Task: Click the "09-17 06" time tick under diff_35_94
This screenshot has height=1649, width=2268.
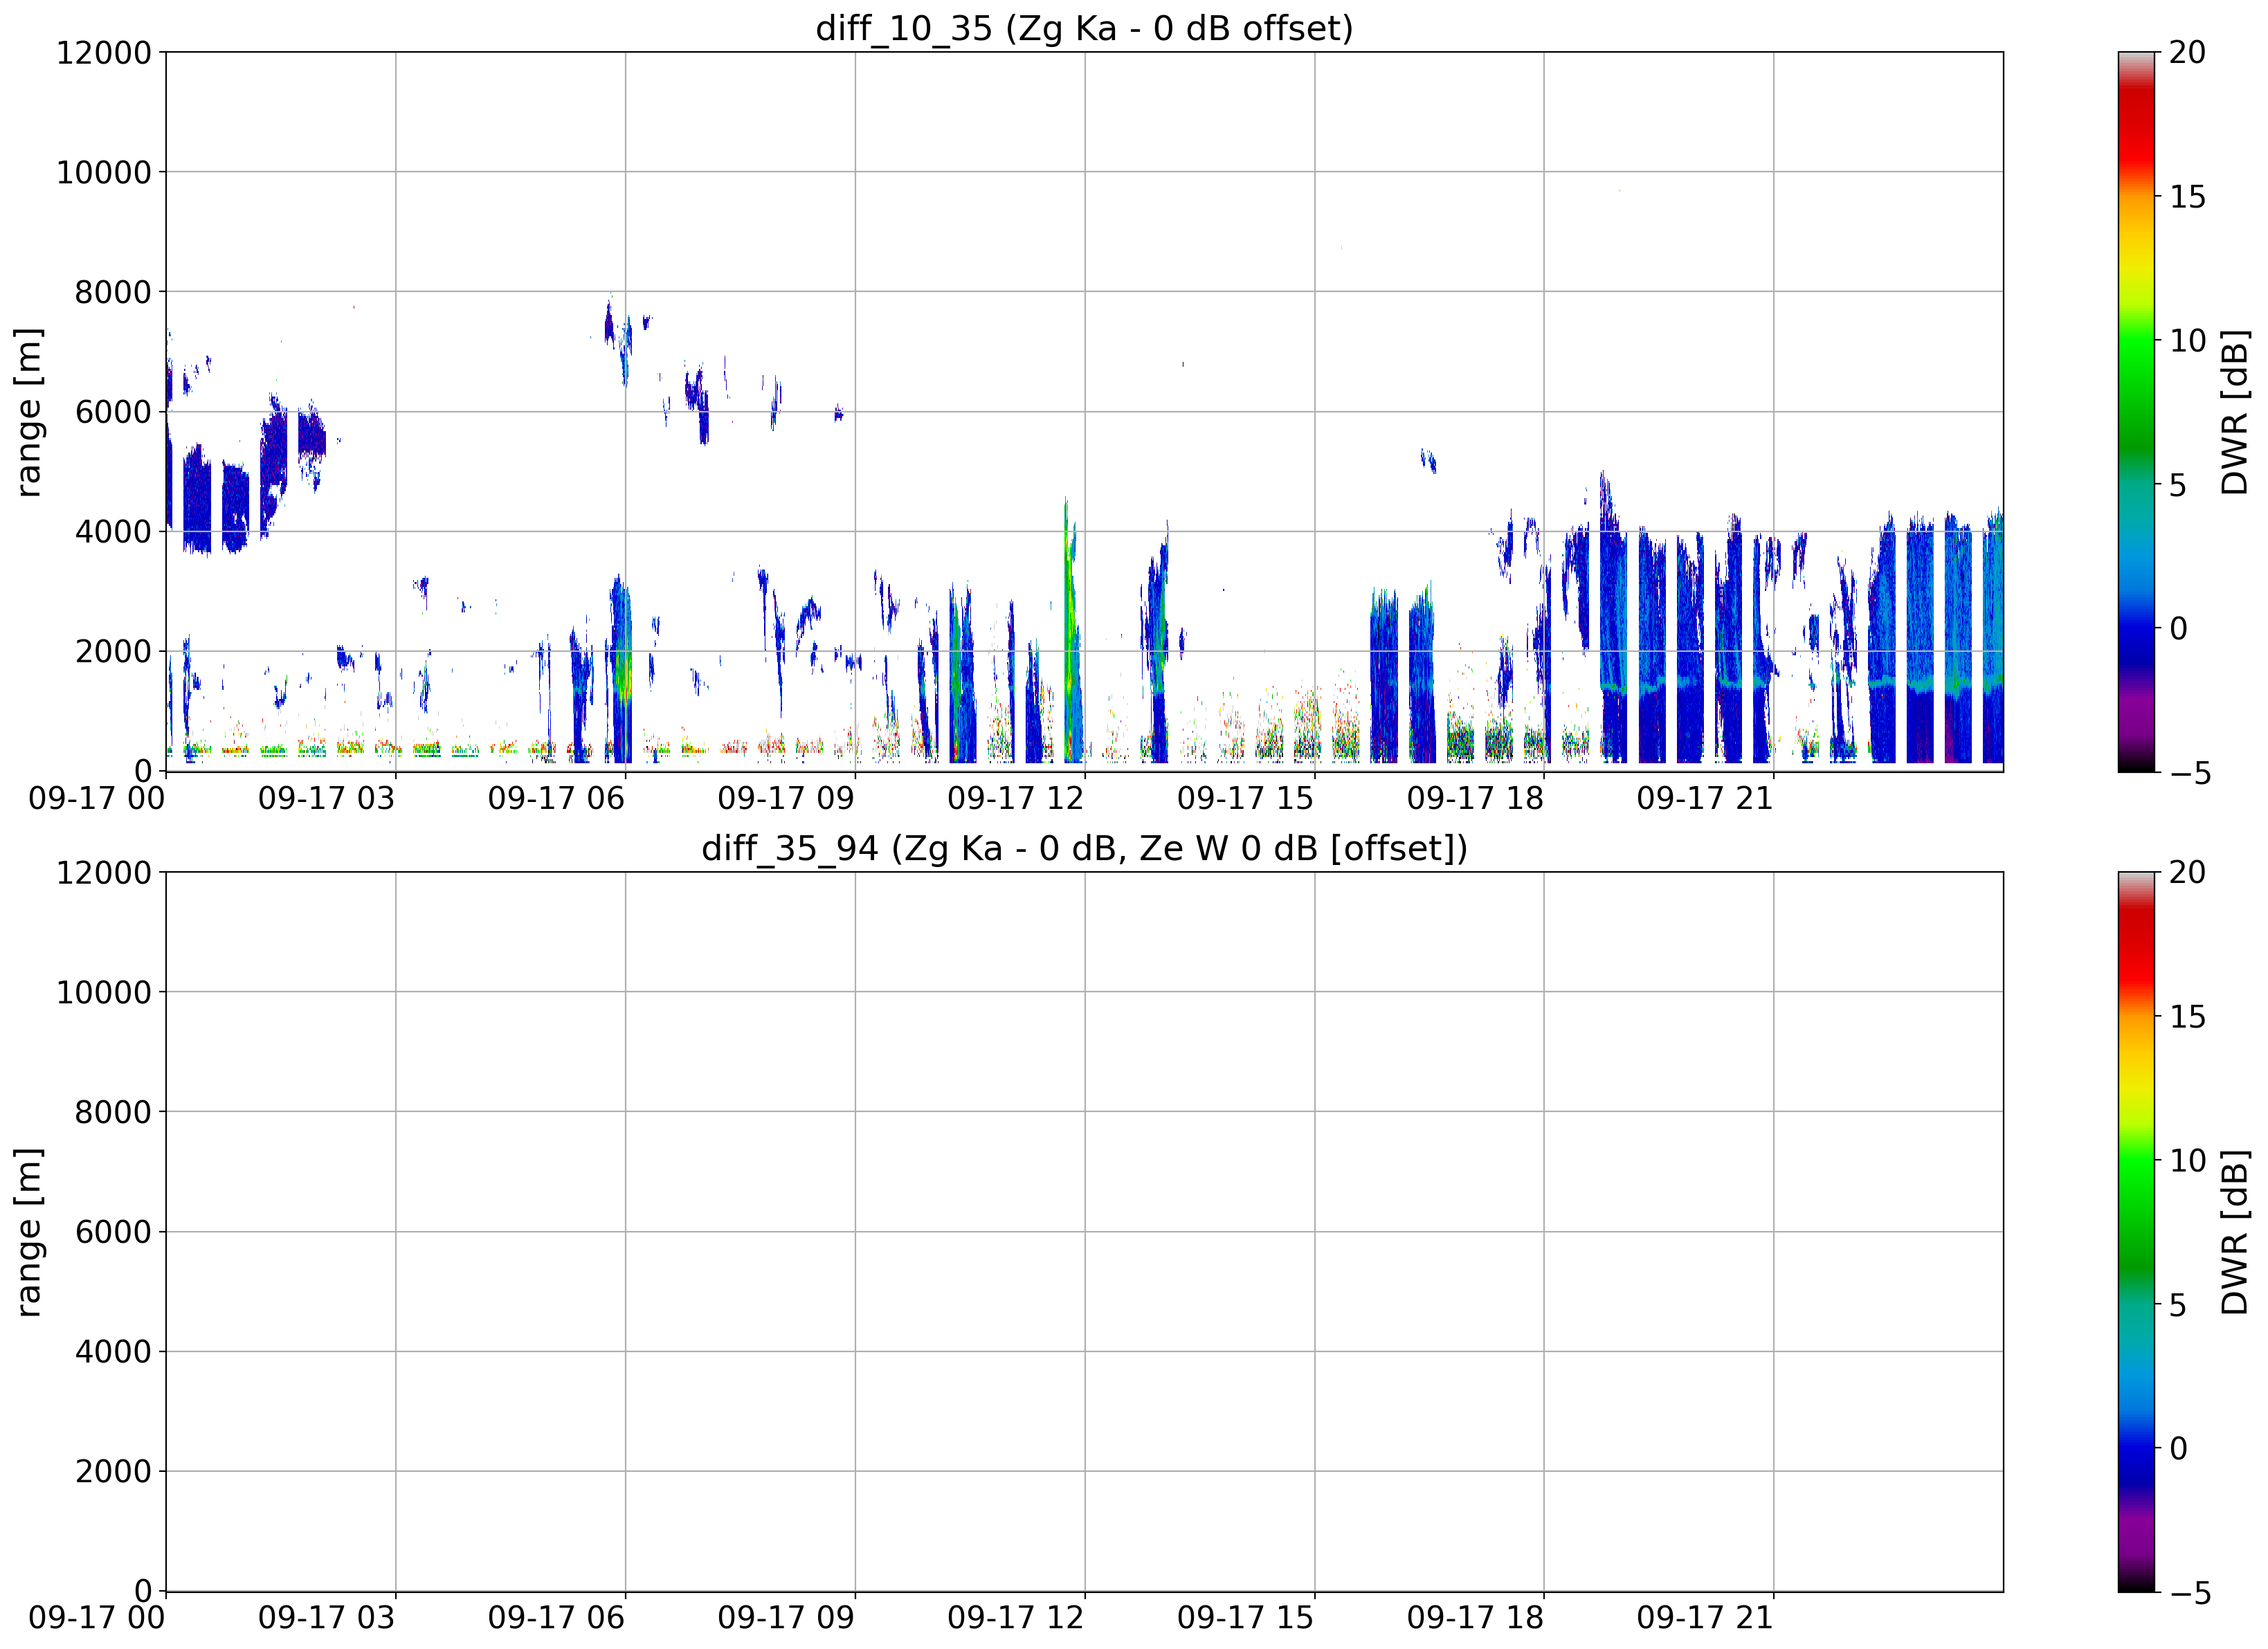Action: [x=556, y=1618]
